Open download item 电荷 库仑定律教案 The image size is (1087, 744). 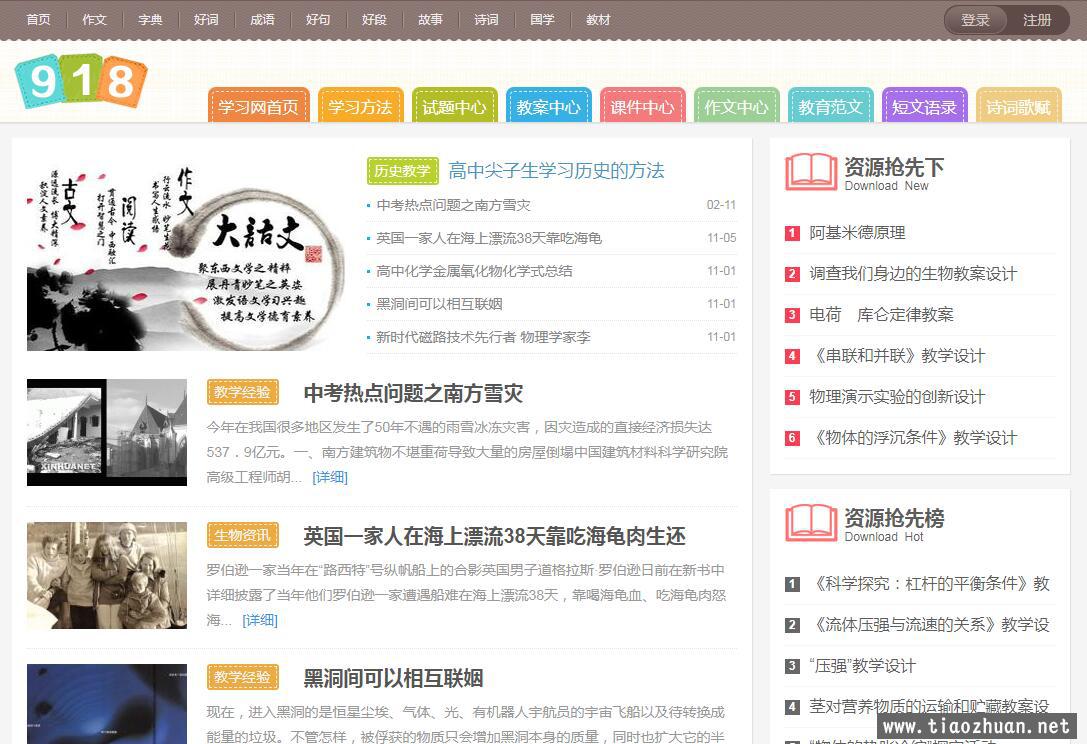pos(881,315)
